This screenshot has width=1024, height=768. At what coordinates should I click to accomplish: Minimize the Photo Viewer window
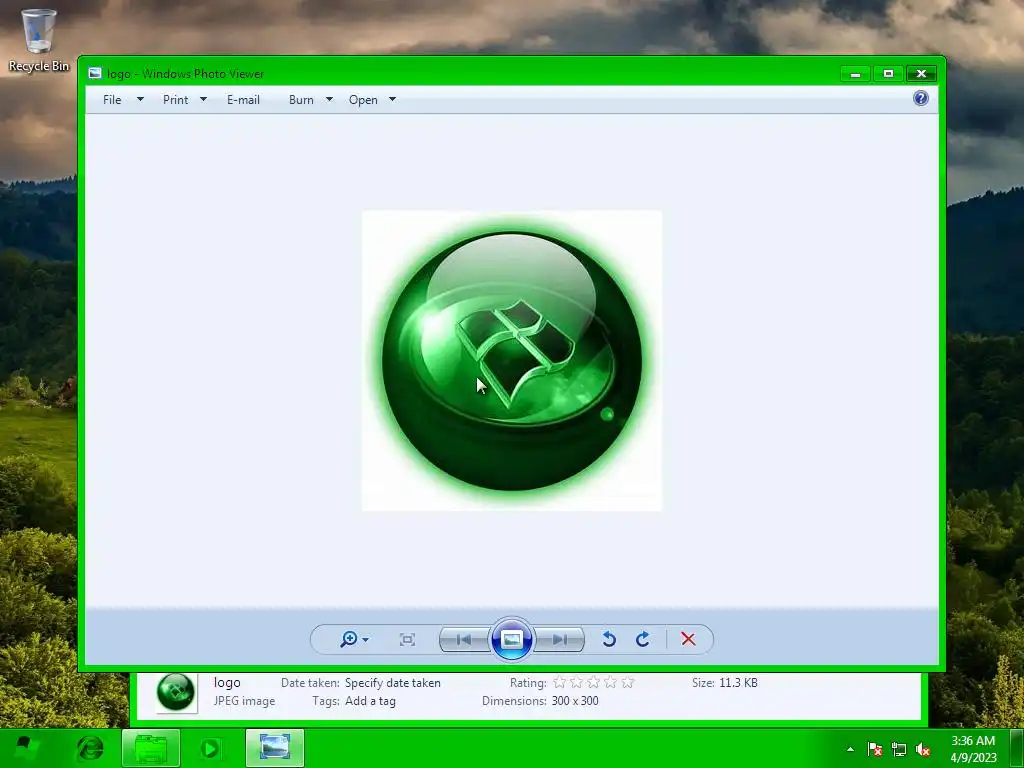pyautogui.click(x=856, y=74)
